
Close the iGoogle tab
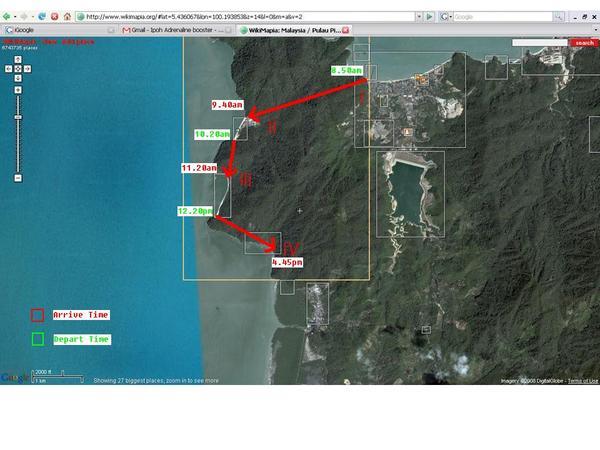[x=111, y=30]
